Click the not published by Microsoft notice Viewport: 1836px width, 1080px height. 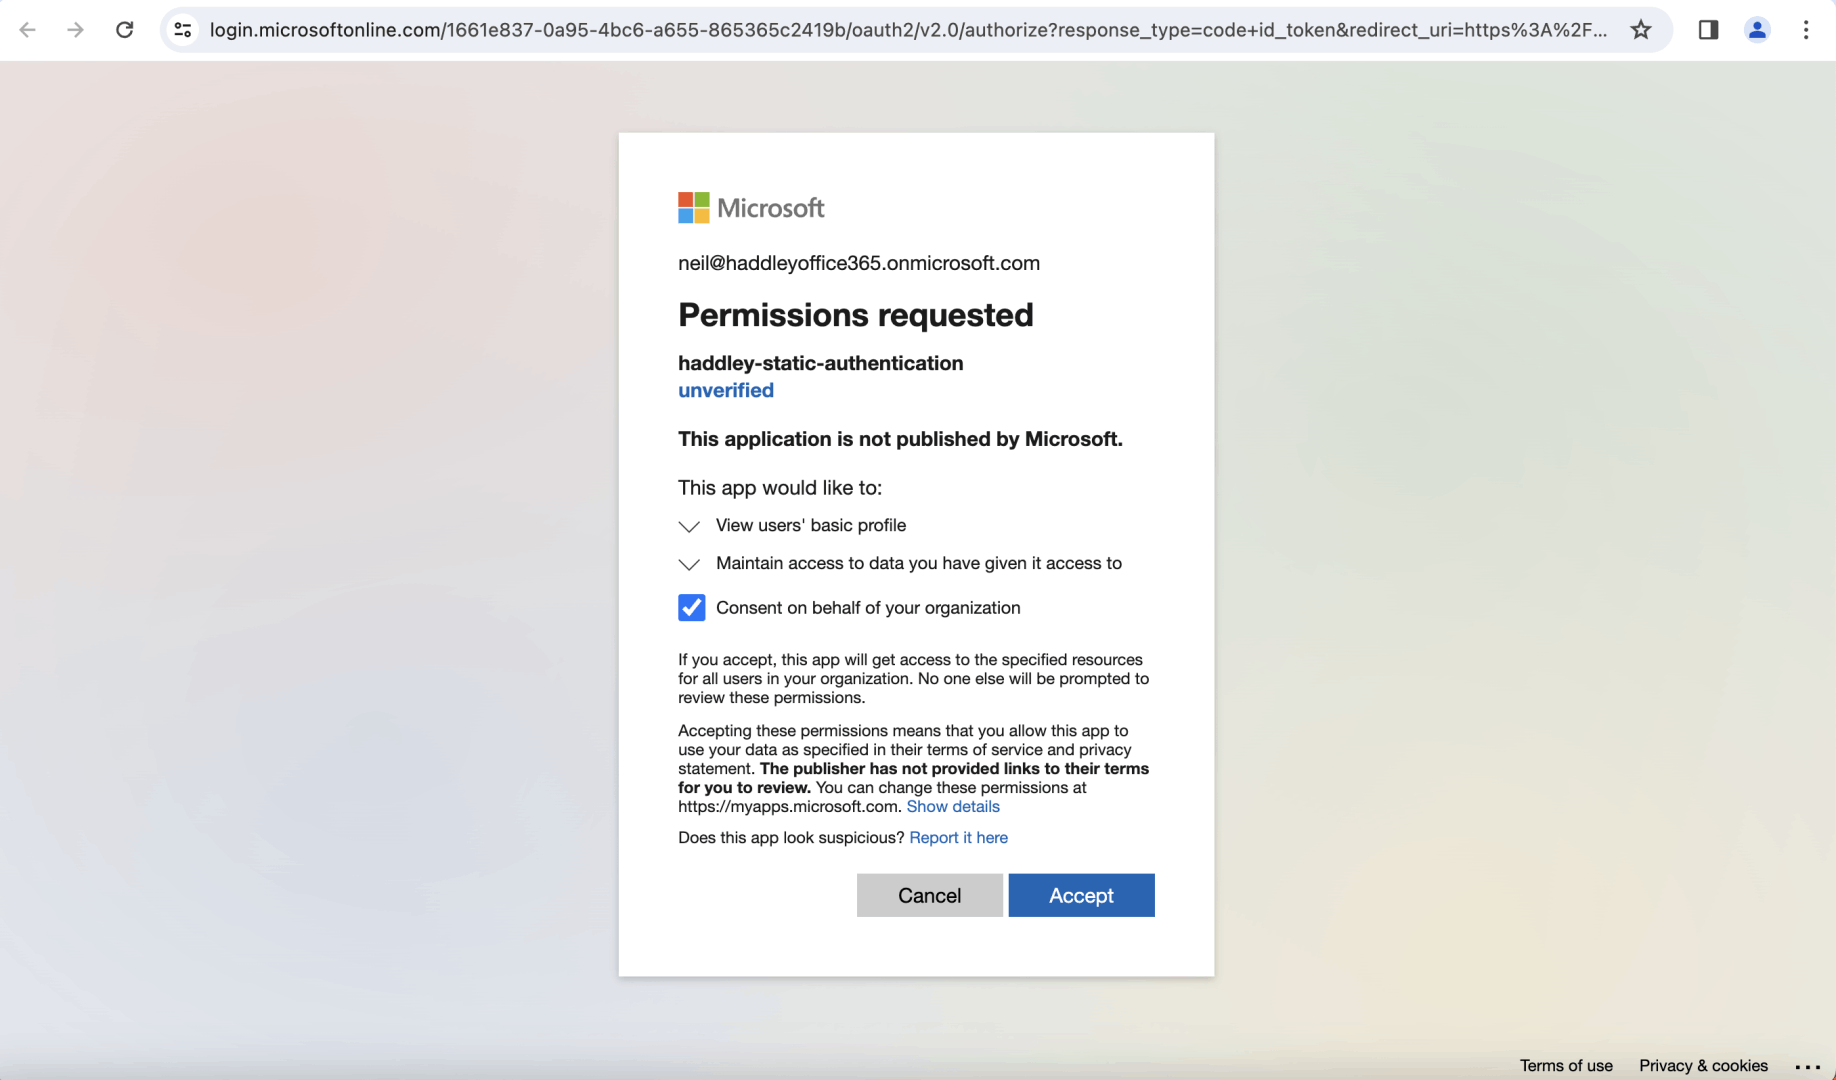point(900,439)
